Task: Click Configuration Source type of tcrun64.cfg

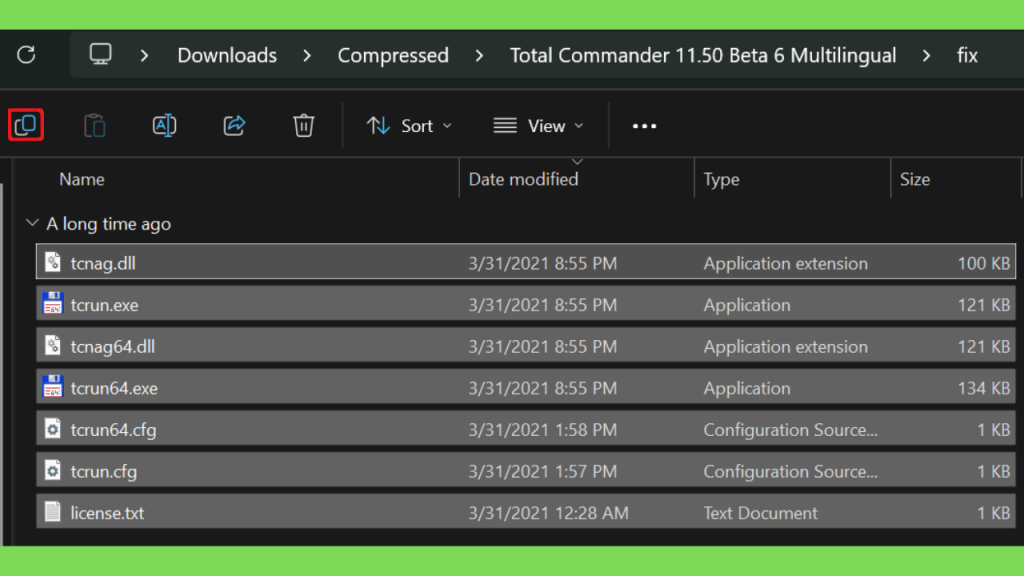Action: point(790,430)
